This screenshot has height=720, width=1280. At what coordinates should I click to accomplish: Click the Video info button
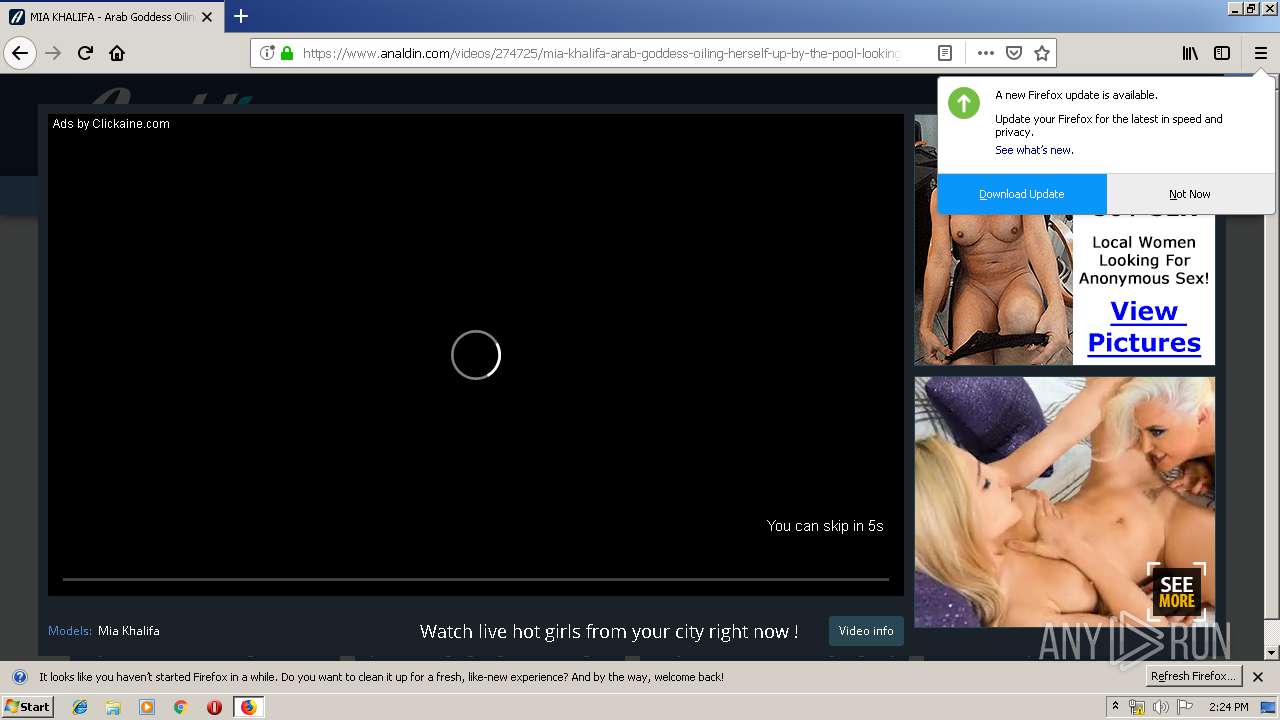coord(866,631)
